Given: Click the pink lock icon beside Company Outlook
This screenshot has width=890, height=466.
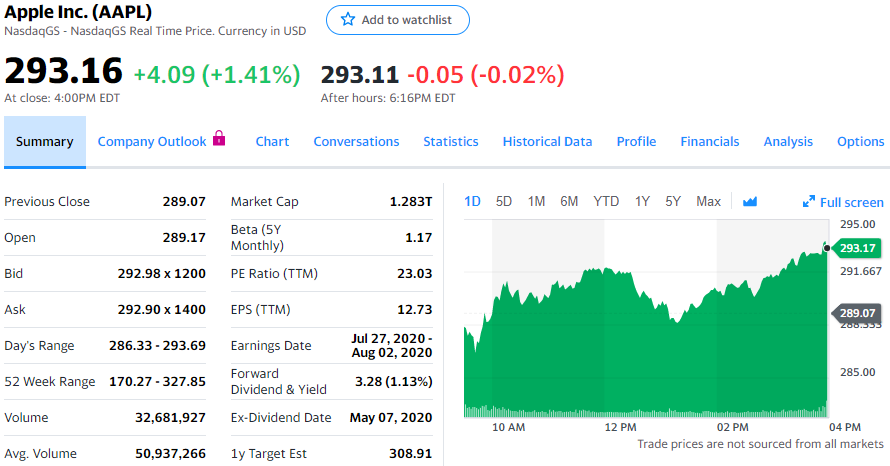Looking at the screenshot, I should click(219, 138).
